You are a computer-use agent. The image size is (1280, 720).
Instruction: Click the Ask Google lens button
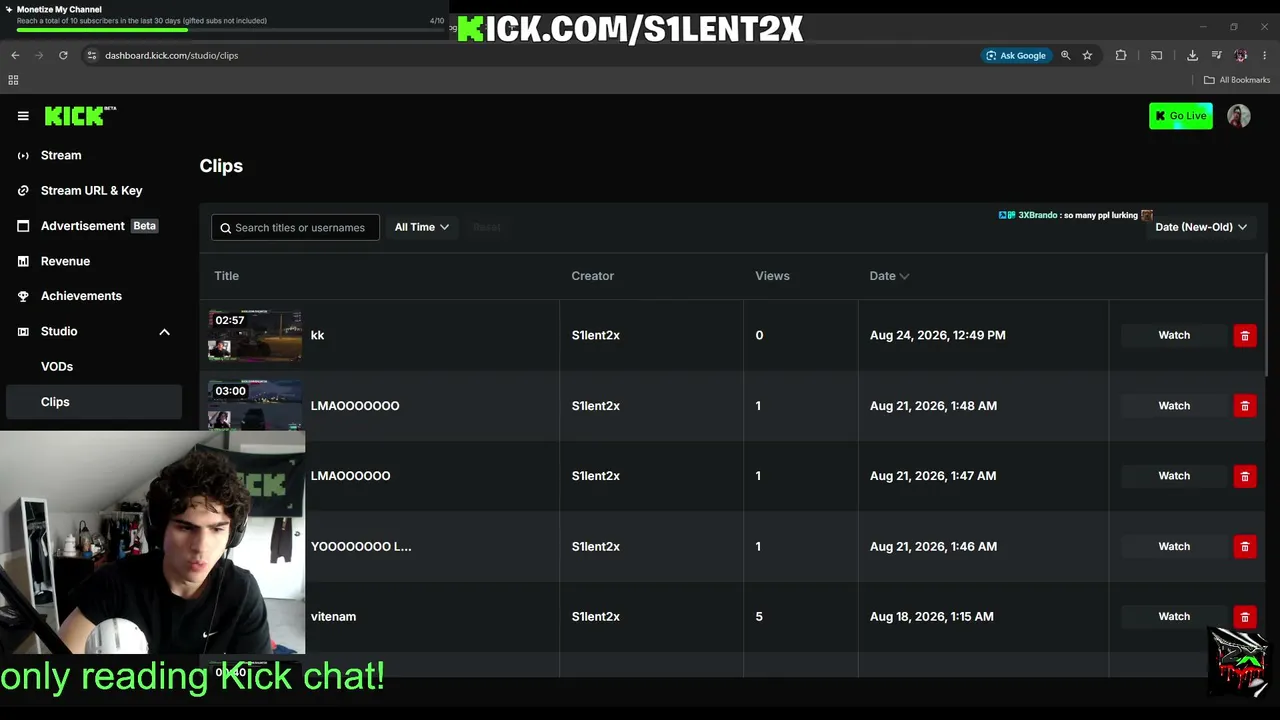coord(1016,55)
